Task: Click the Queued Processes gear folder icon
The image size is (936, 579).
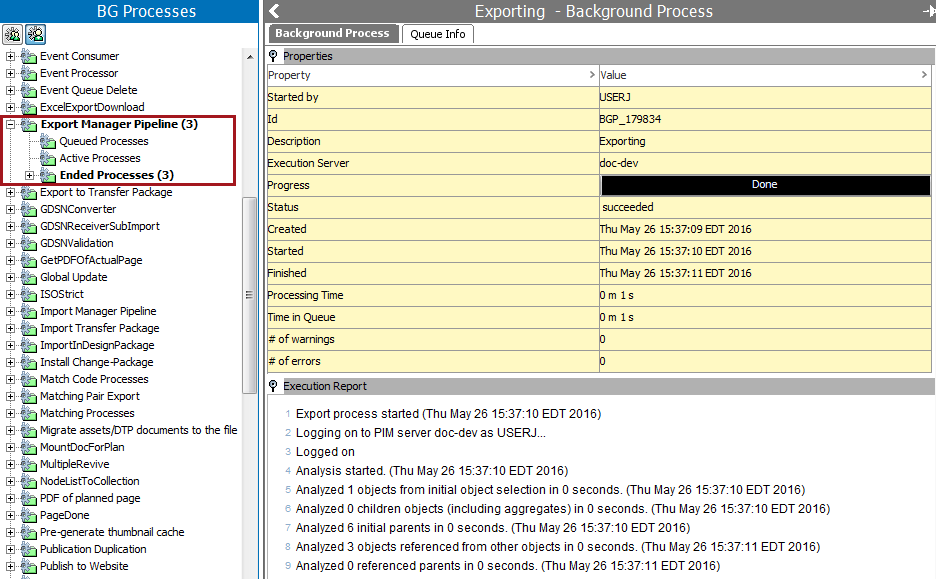Action: [48, 141]
